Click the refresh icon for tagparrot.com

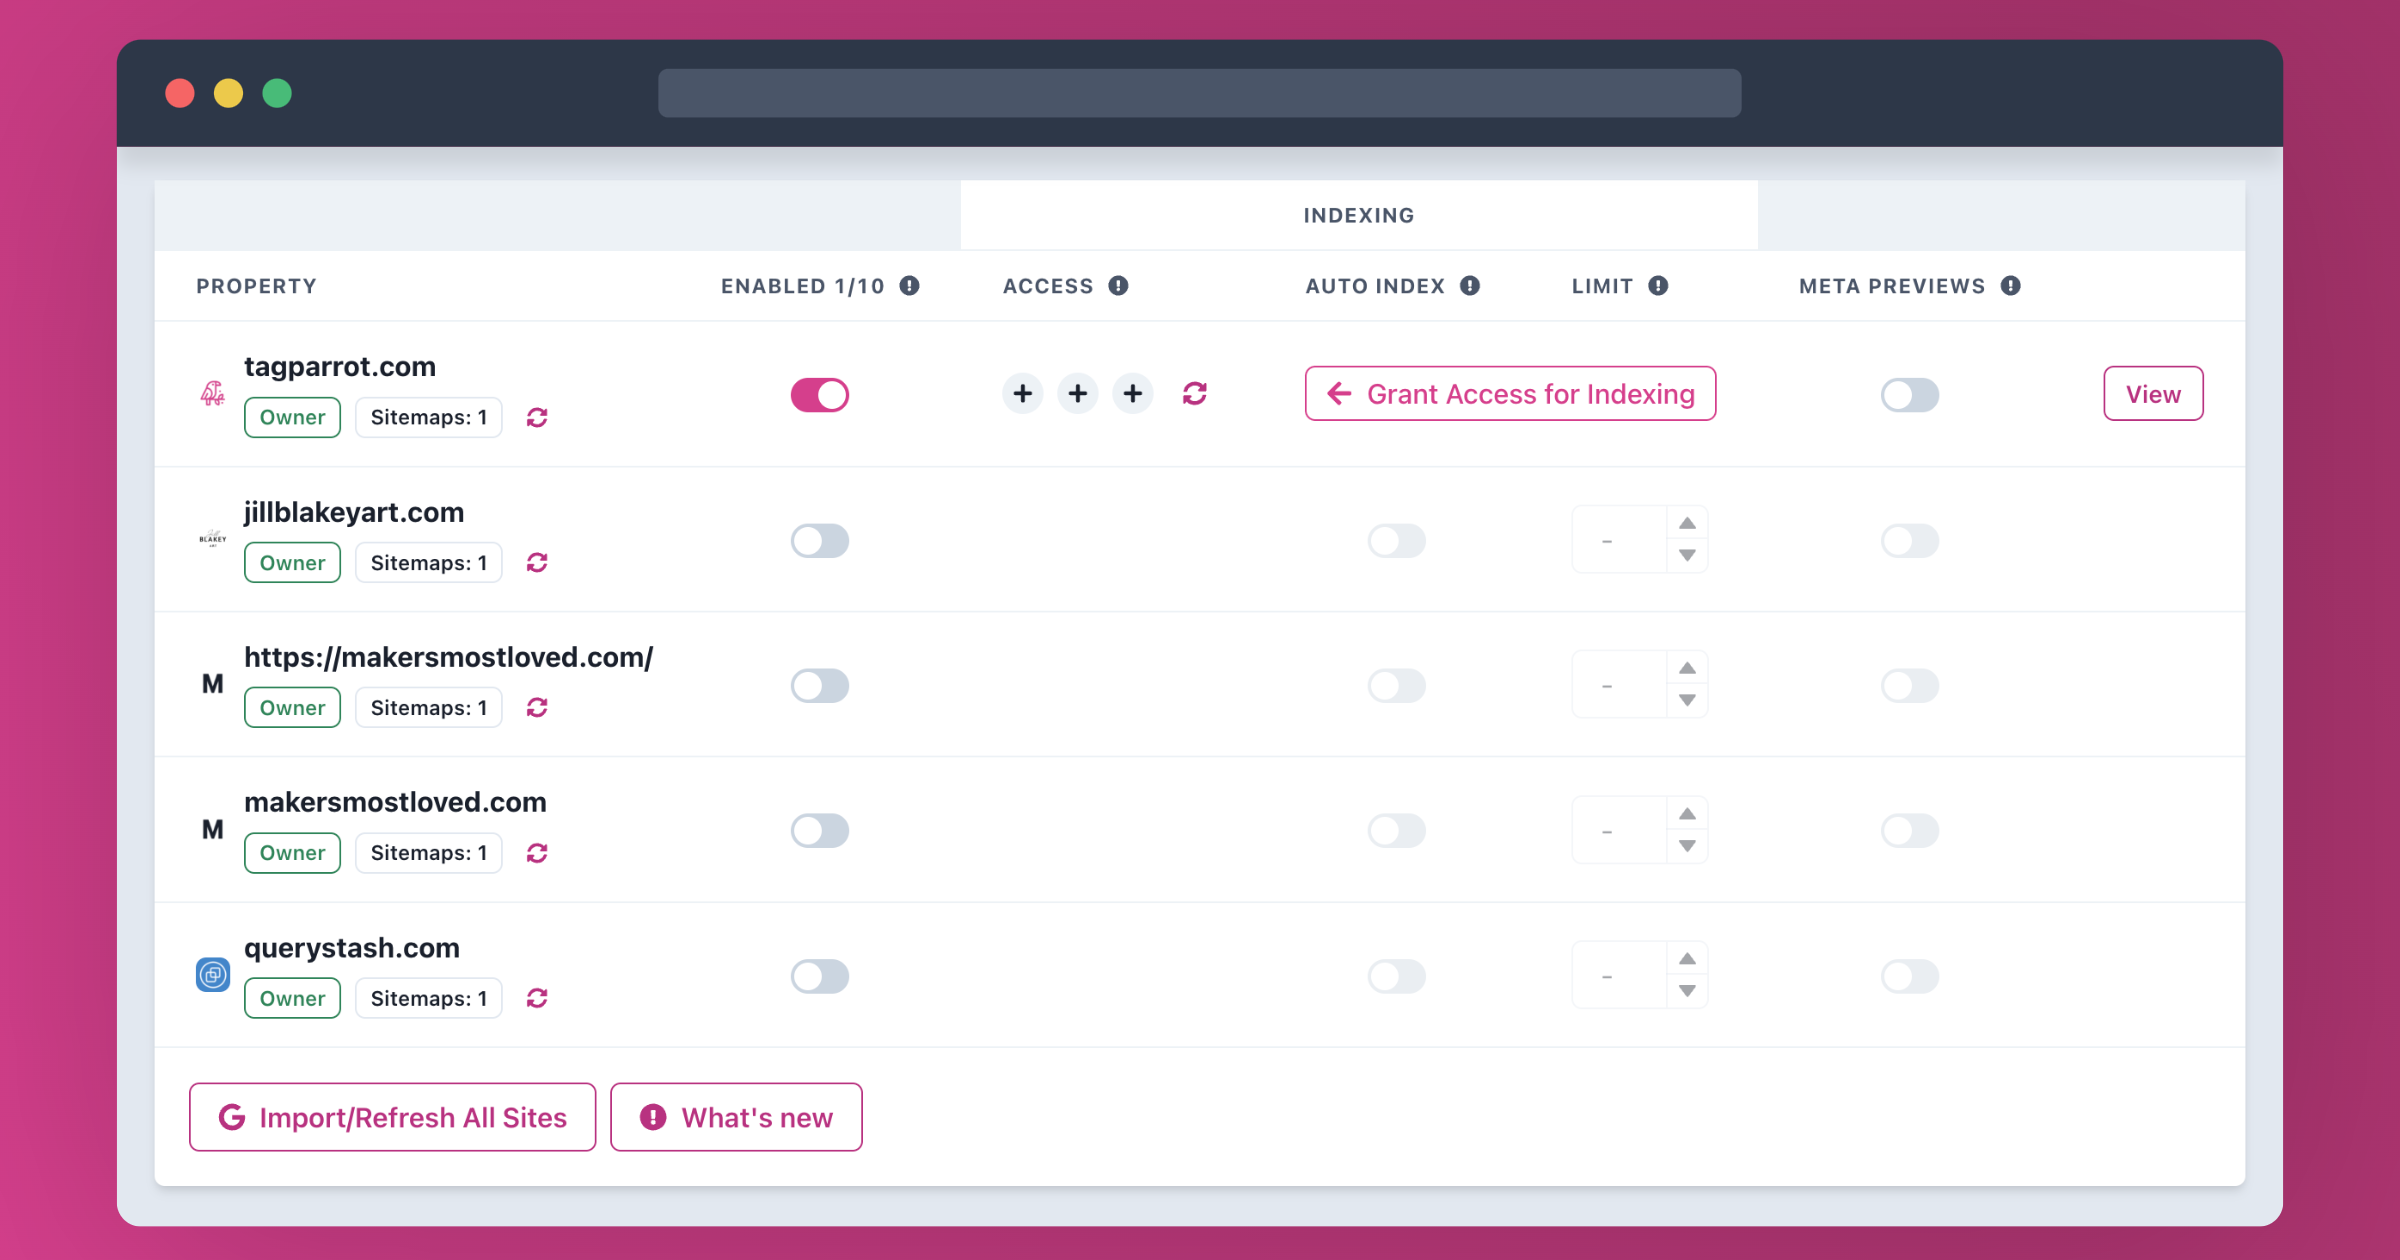point(537,416)
